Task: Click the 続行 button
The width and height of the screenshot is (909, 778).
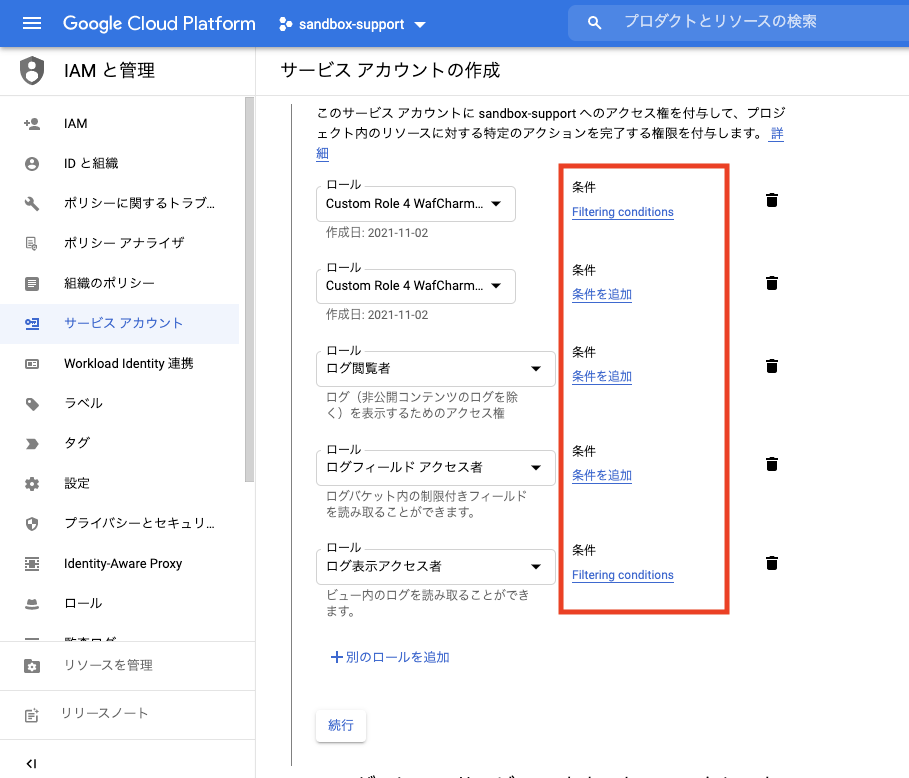Action: (341, 725)
